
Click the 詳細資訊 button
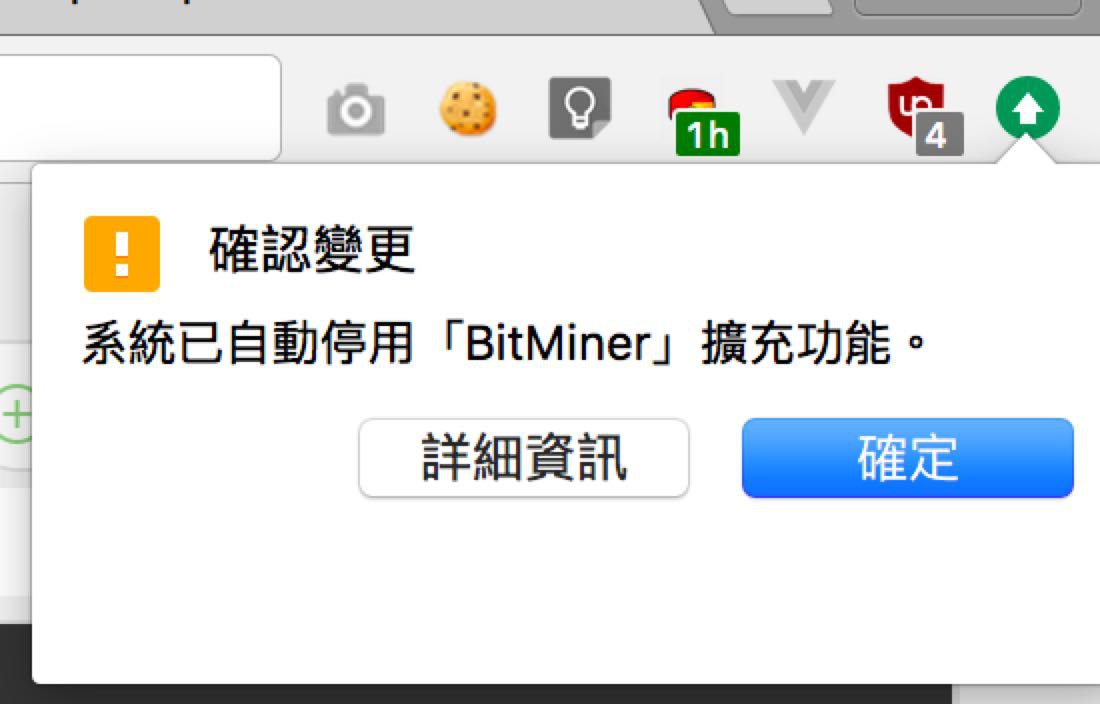coord(524,458)
